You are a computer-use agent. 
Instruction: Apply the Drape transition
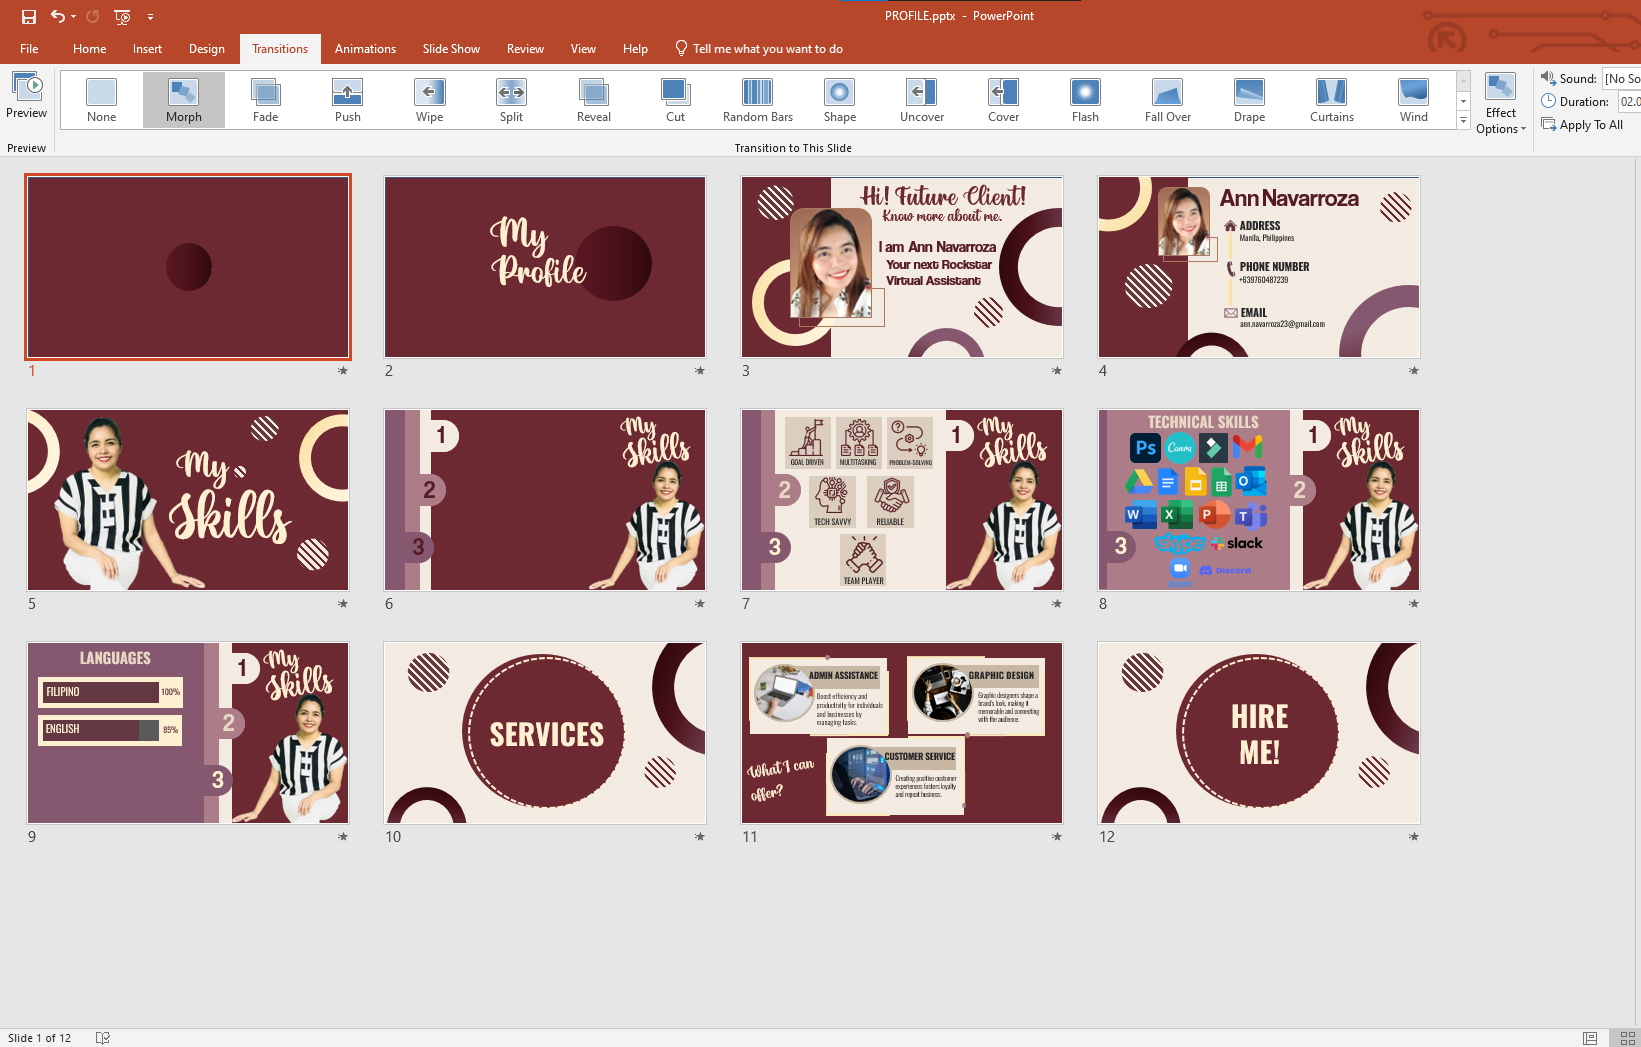coord(1250,101)
